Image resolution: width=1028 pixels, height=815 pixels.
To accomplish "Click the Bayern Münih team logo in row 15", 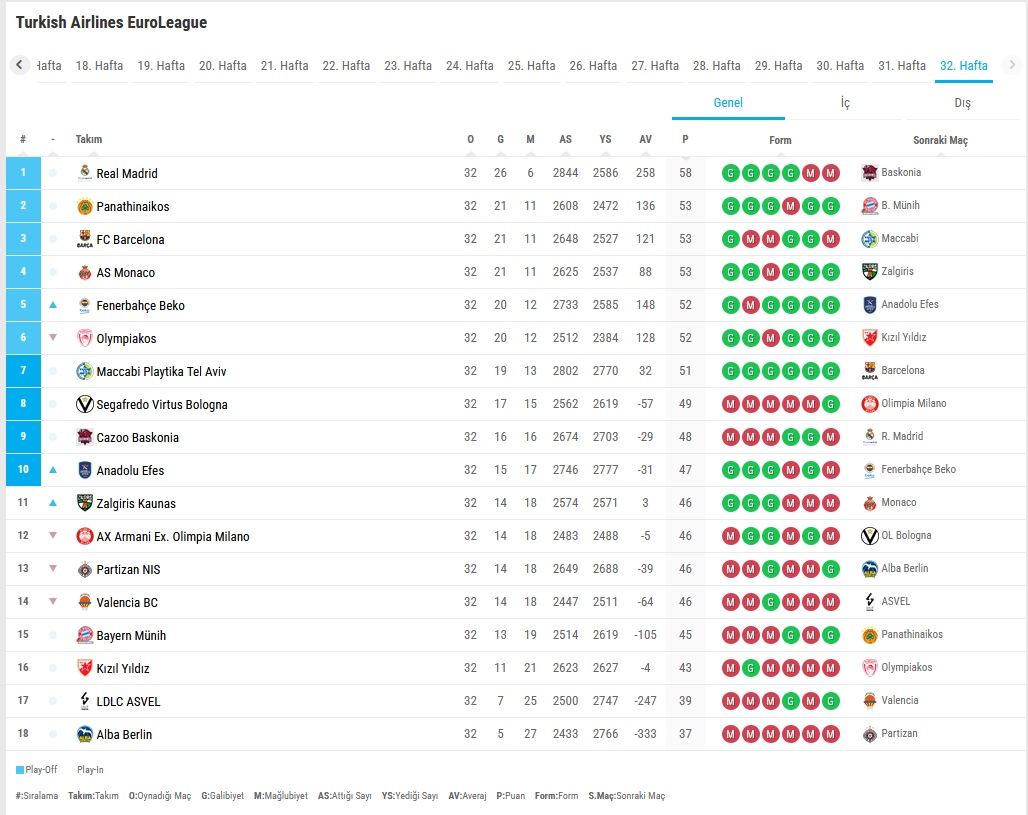I will 85,635.
